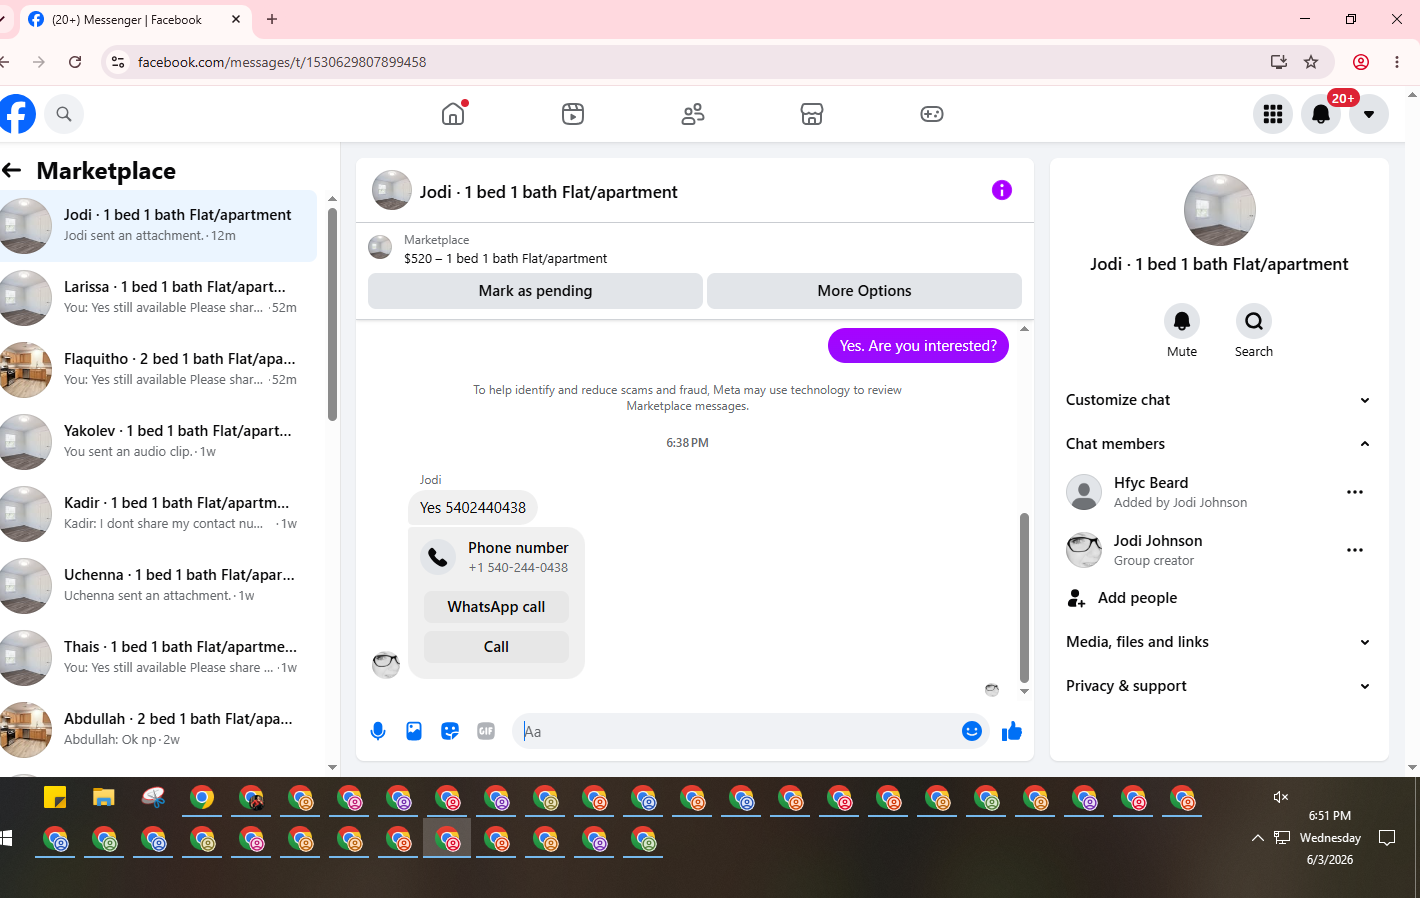Click the Facebook logo
The image size is (1420, 898).
click(16, 114)
